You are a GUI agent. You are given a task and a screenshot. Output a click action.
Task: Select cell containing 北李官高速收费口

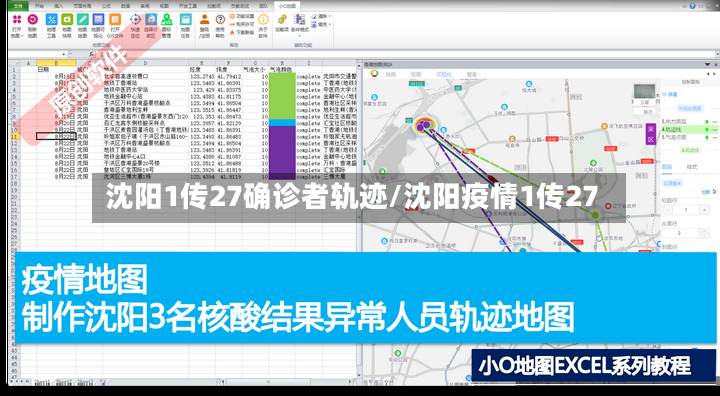pos(146,76)
